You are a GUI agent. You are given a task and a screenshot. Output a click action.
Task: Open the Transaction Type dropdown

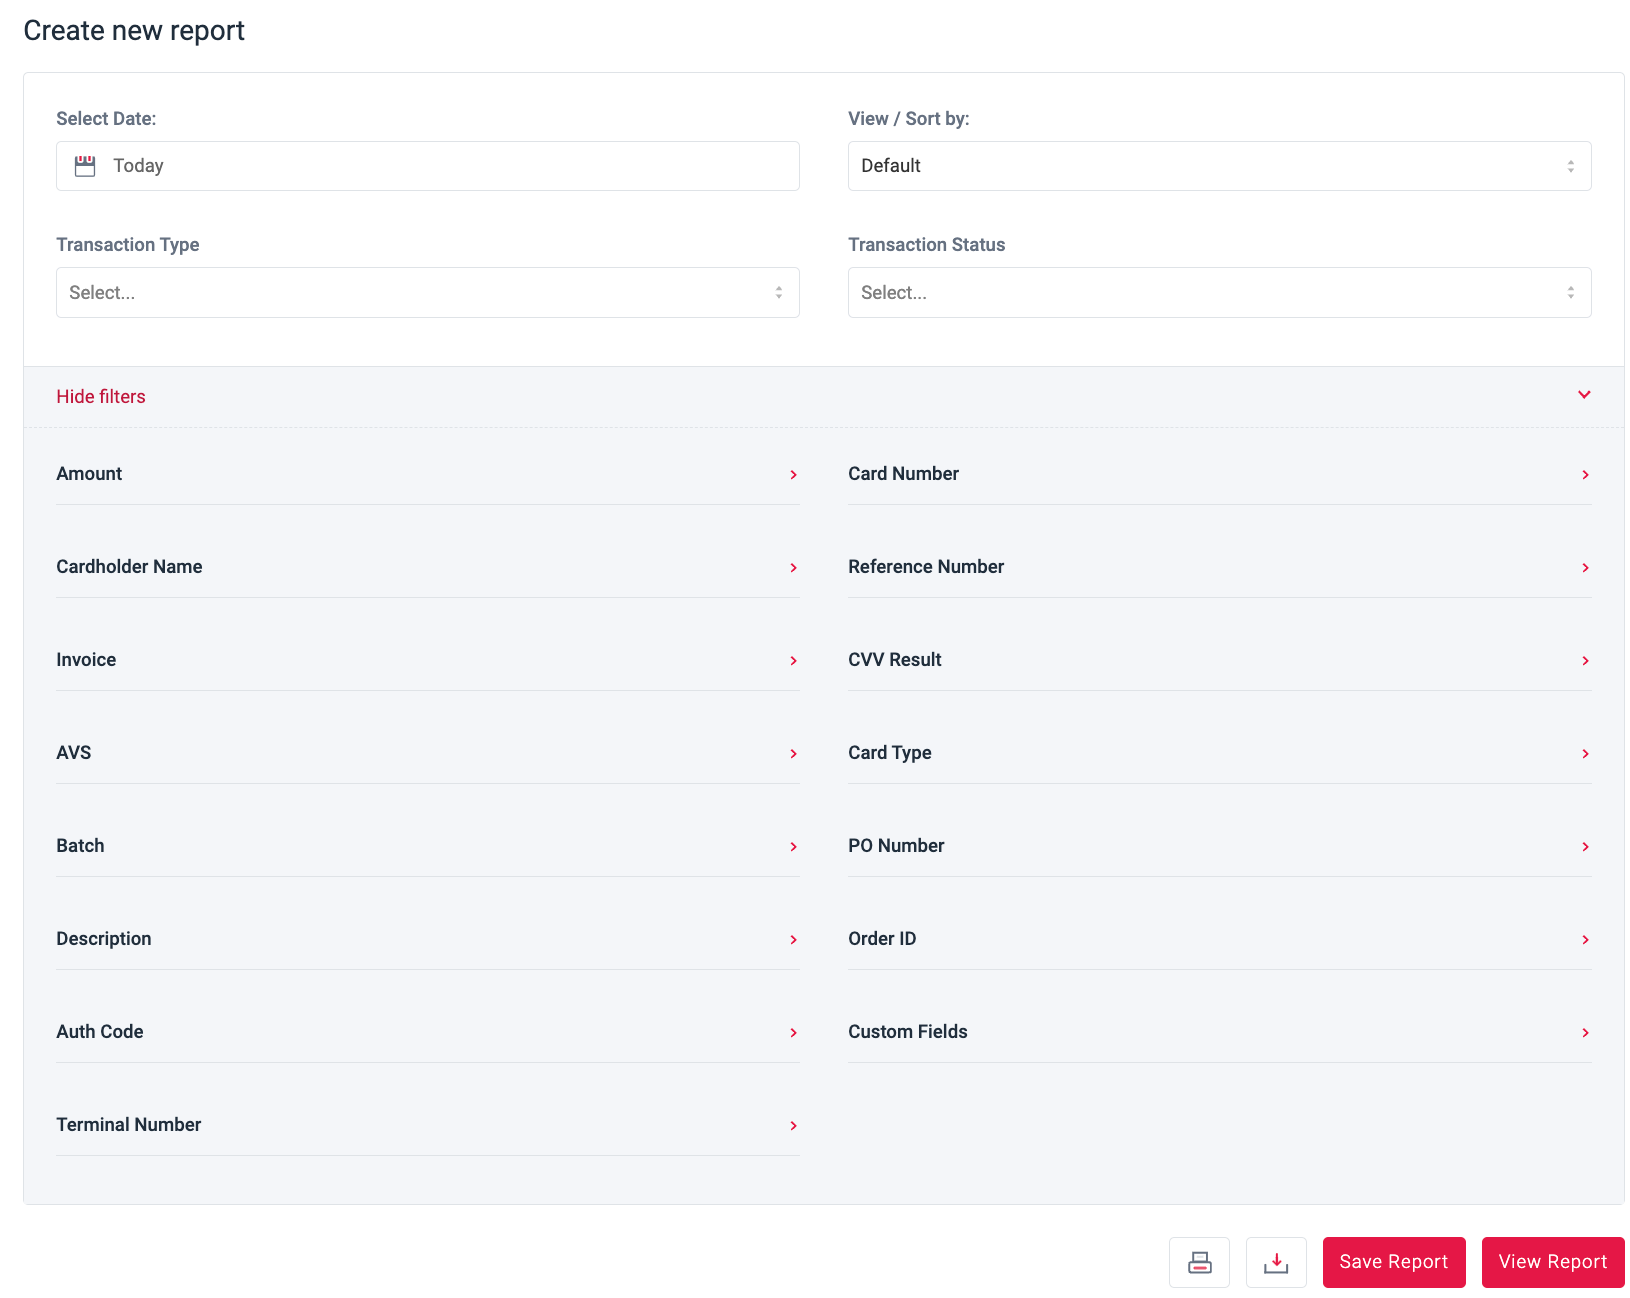tap(427, 293)
